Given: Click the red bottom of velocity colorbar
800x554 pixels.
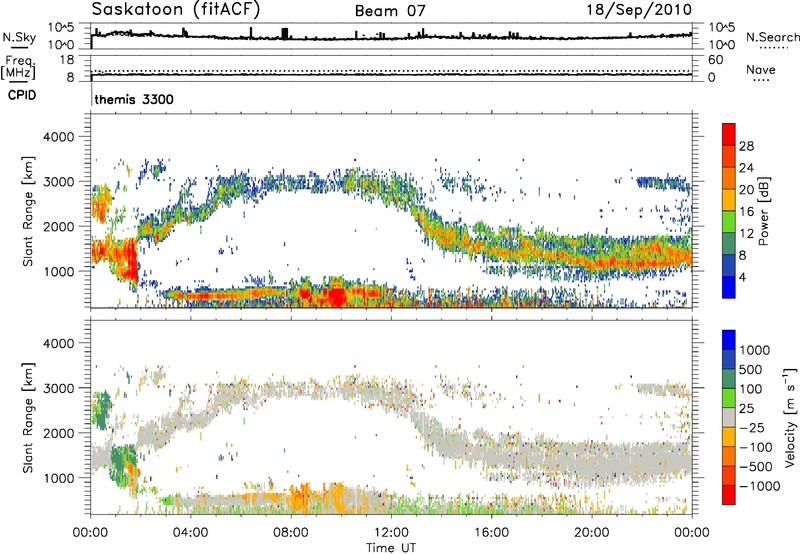Looking at the screenshot, I should click(729, 495).
